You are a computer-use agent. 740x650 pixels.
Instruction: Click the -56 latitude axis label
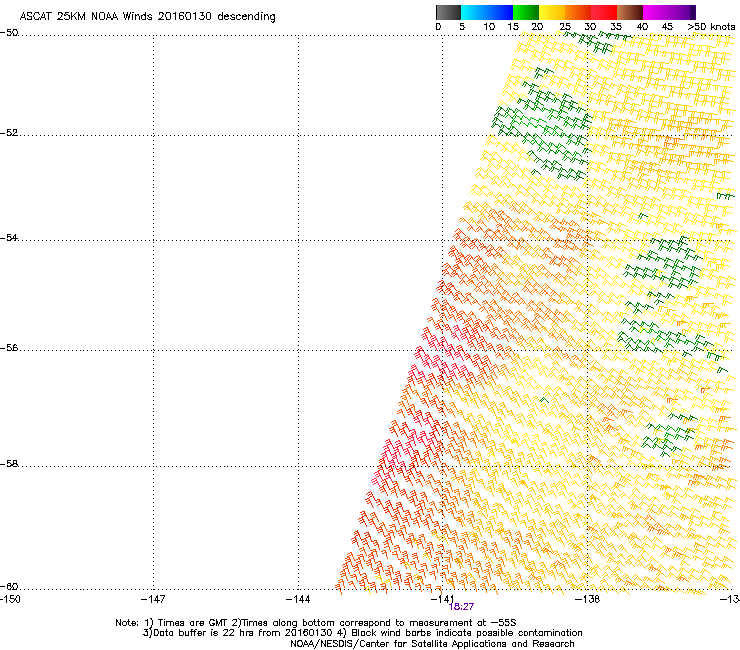click(9, 347)
